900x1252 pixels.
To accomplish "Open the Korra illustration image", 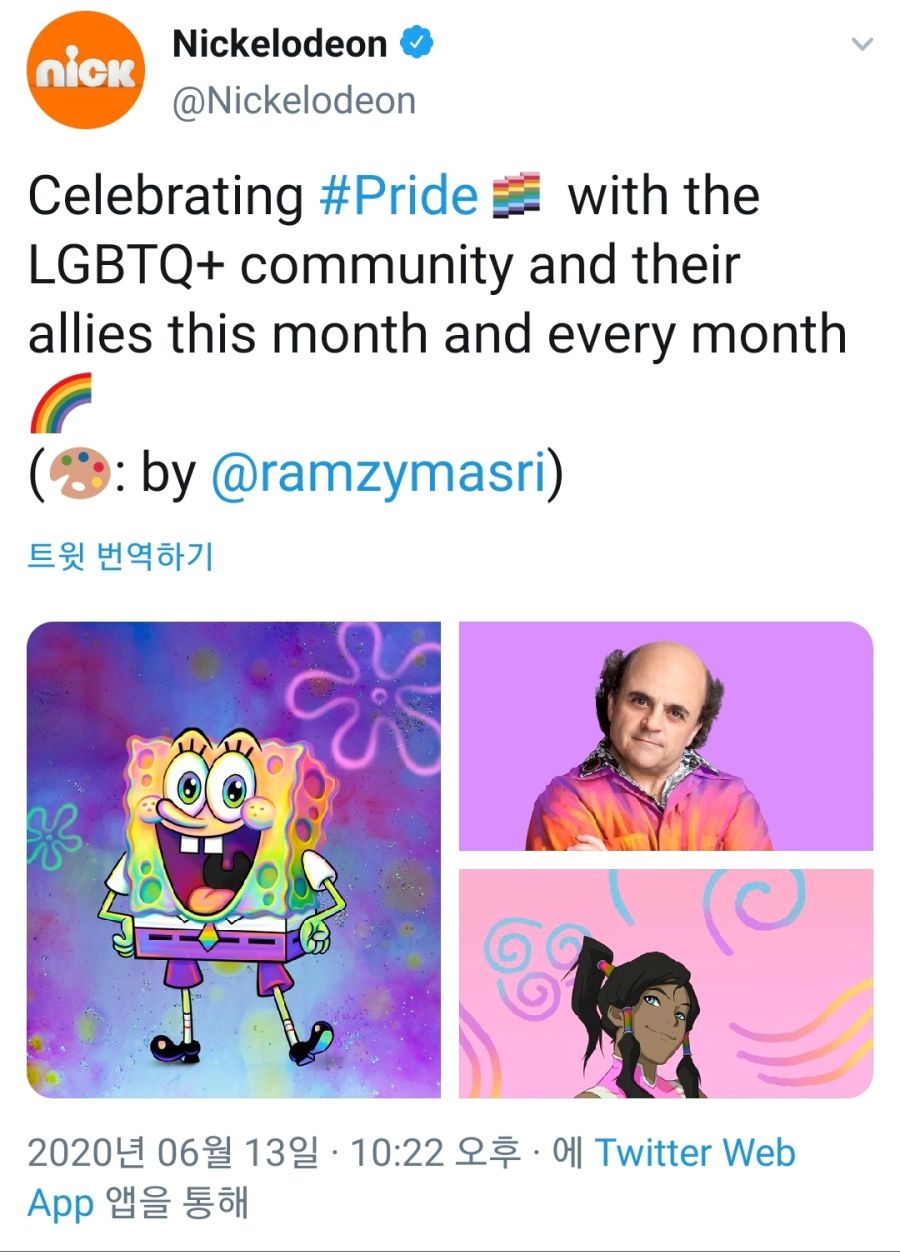I will [x=666, y=983].
